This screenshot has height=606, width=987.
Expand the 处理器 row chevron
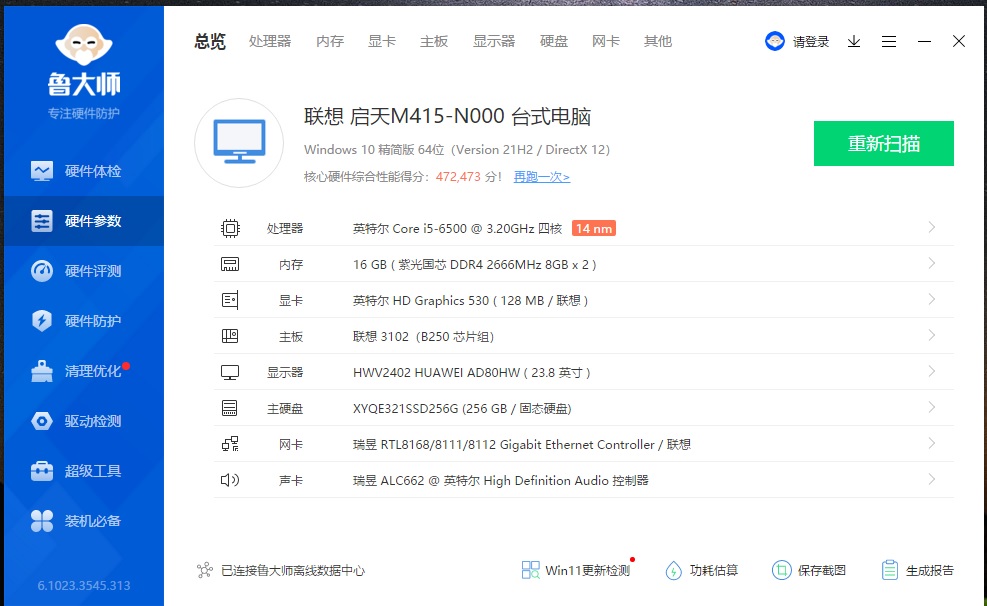pyautogui.click(x=932, y=227)
